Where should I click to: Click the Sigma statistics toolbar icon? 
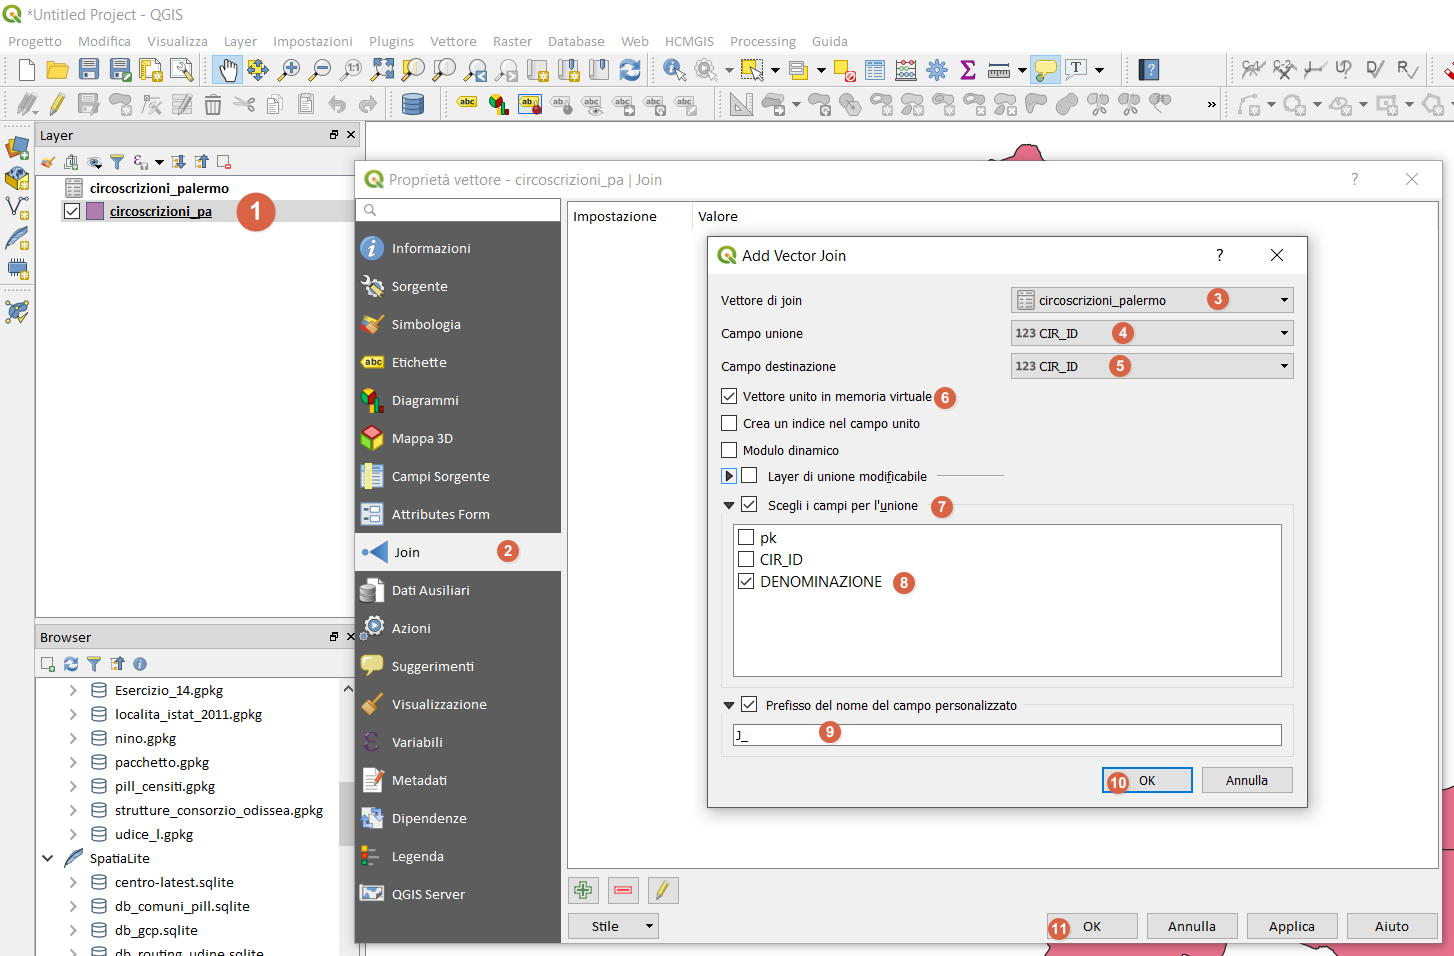pyautogui.click(x=967, y=70)
